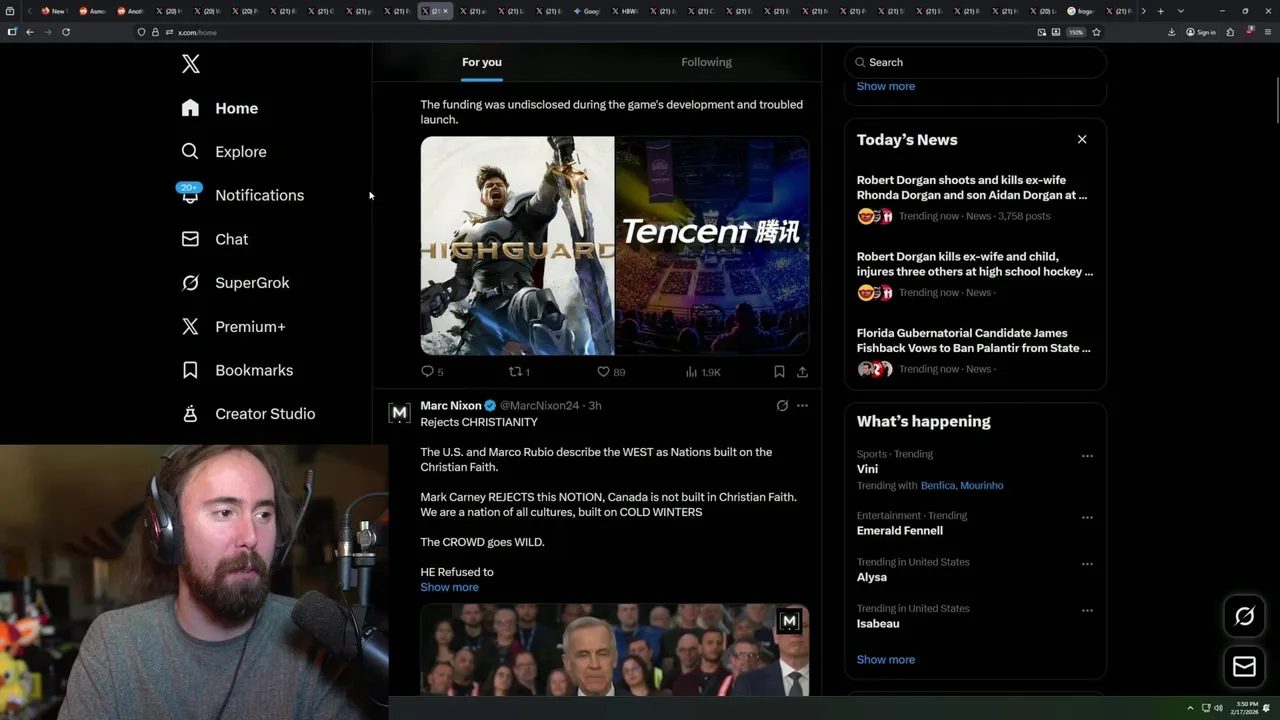Click page vertical scrollbar thumb
Viewport: 1280px width, 720px height.
(x=1276, y=100)
